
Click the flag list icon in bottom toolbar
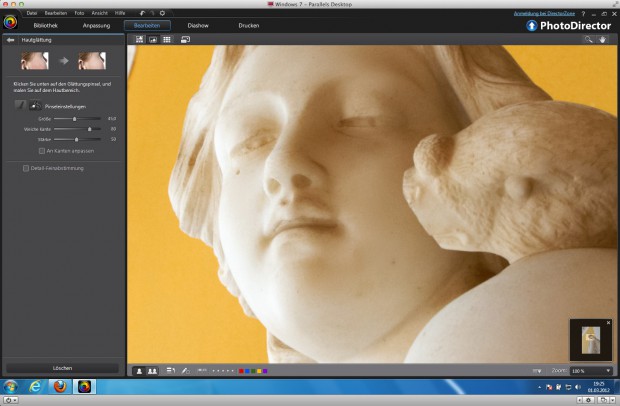pos(170,371)
